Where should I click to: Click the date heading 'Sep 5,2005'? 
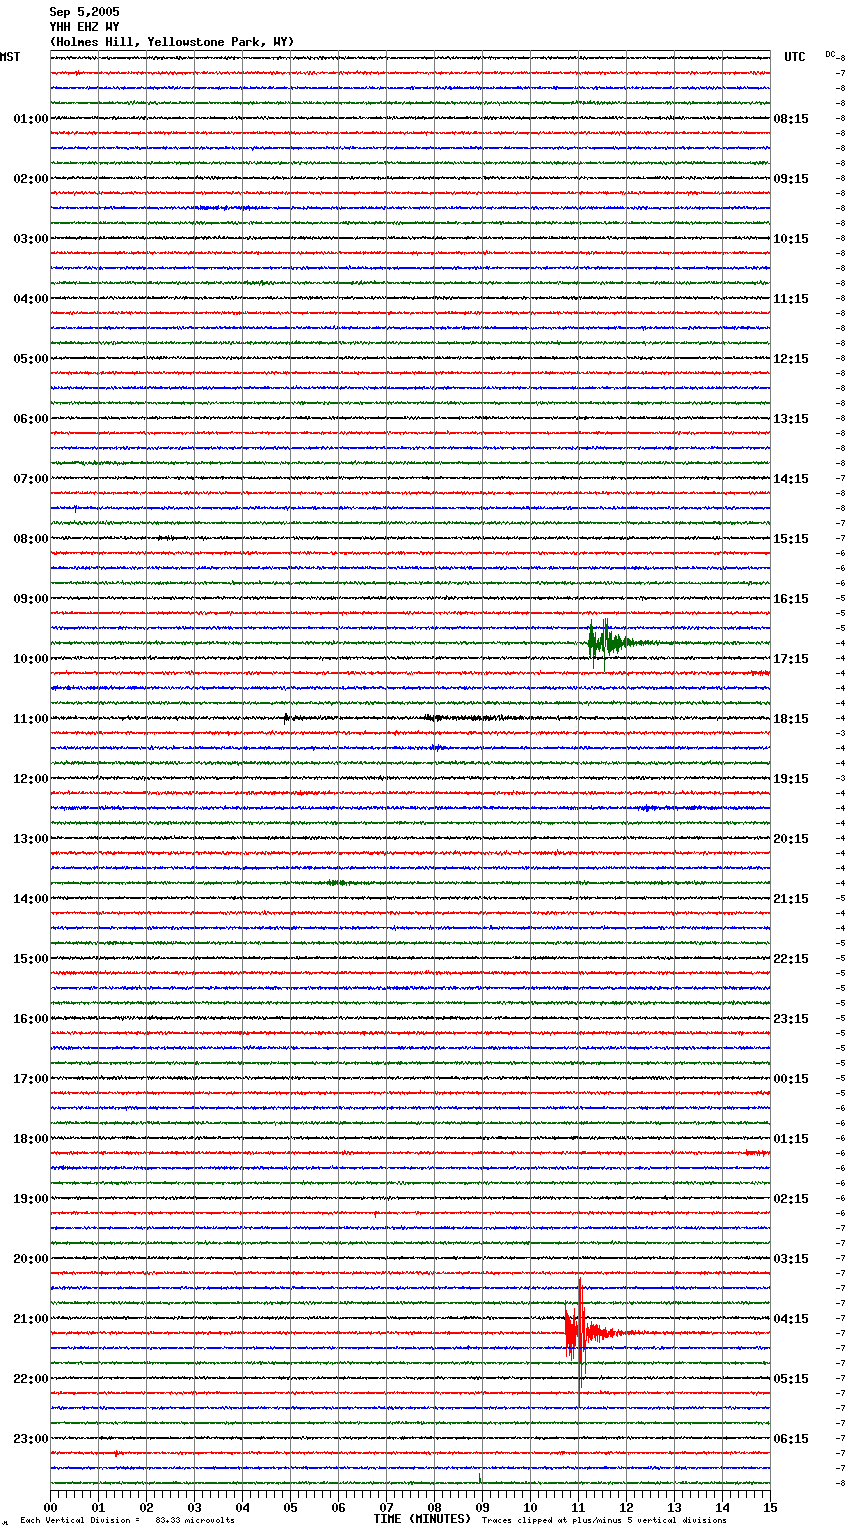[x=84, y=12]
